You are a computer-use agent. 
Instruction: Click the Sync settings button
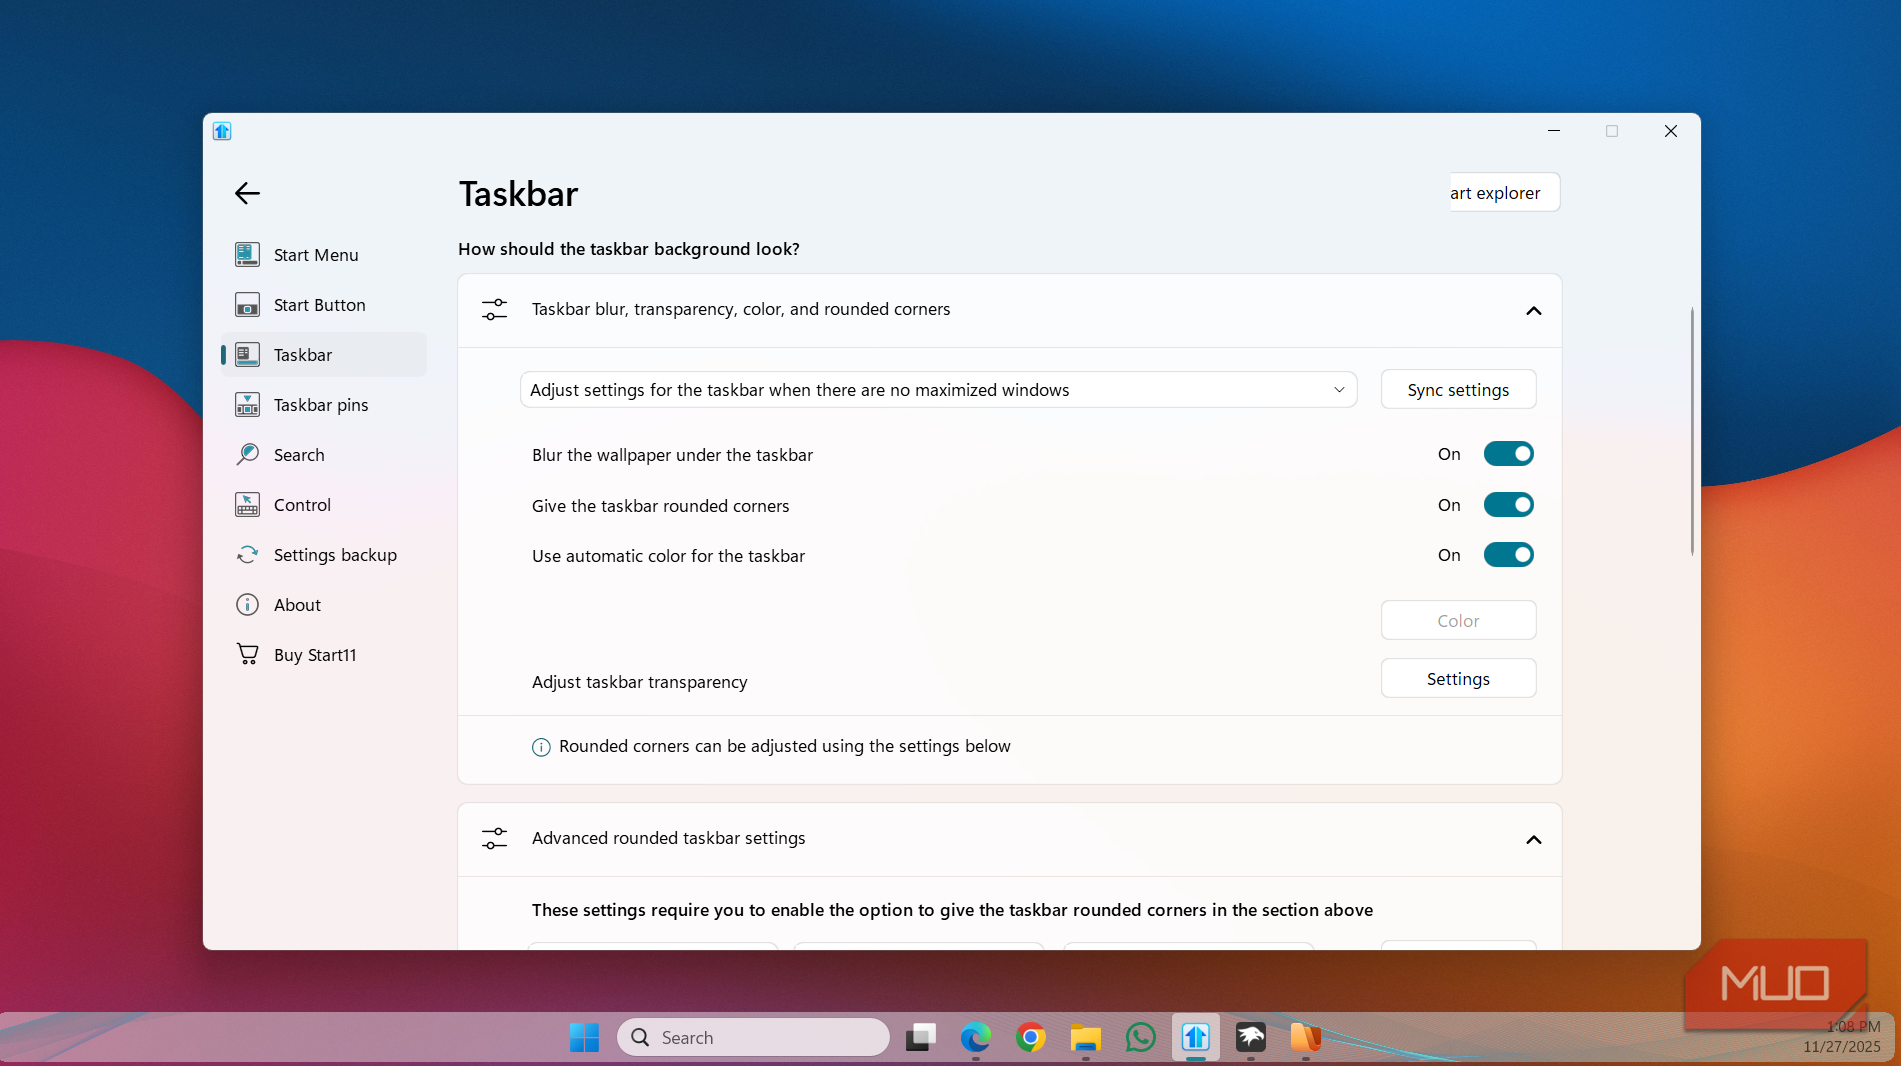coord(1458,390)
